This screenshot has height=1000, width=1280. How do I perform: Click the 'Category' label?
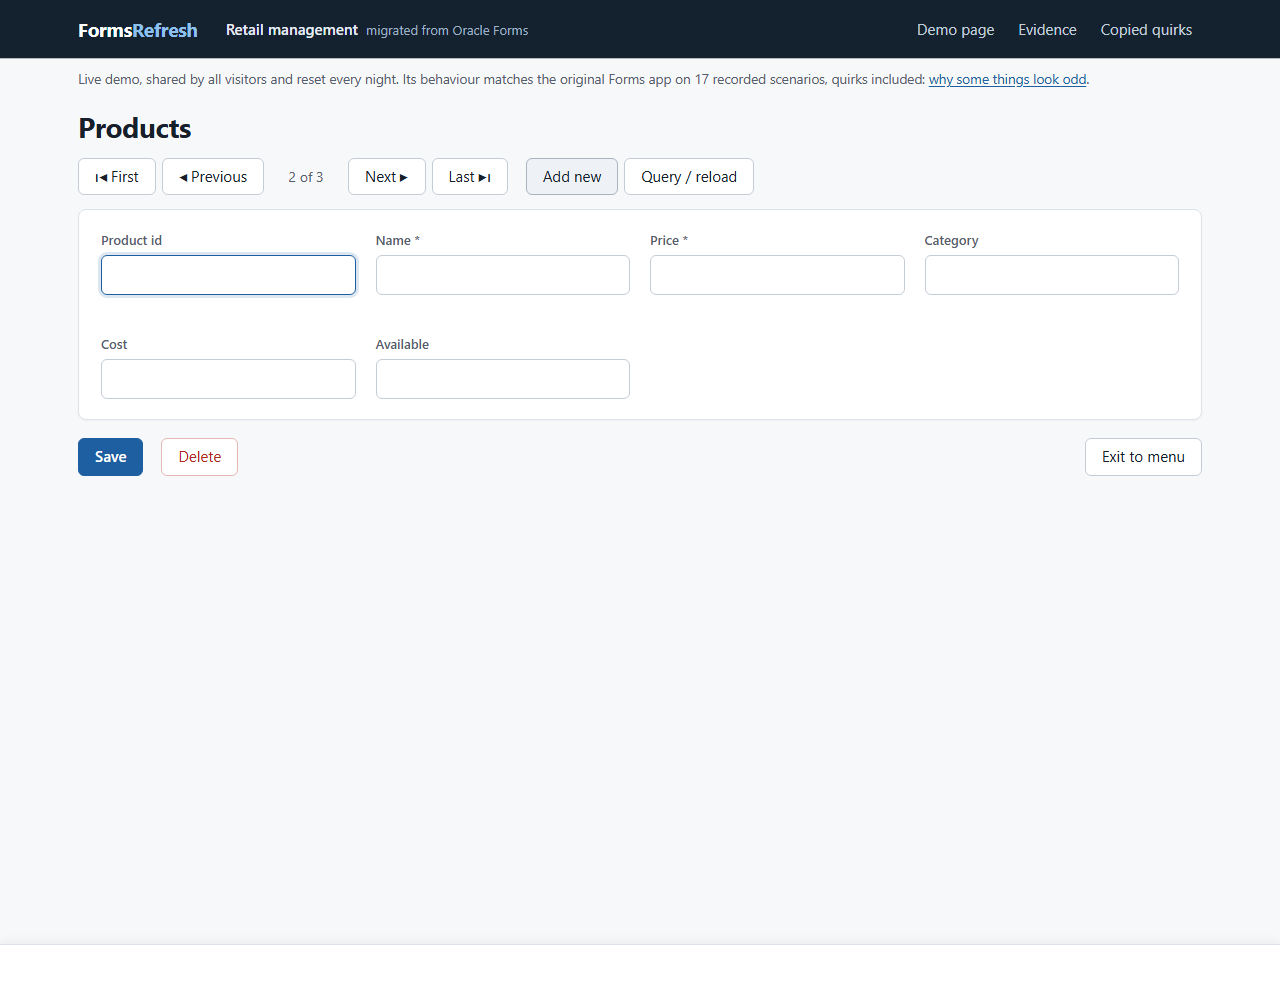[952, 241]
